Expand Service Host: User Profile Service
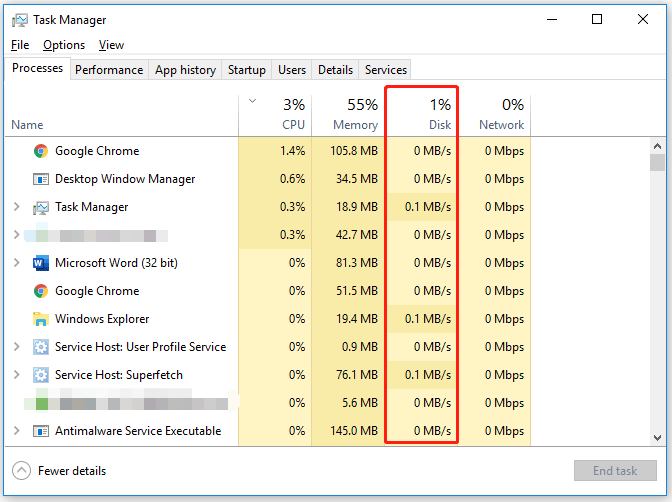The image size is (672, 502). pos(17,346)
